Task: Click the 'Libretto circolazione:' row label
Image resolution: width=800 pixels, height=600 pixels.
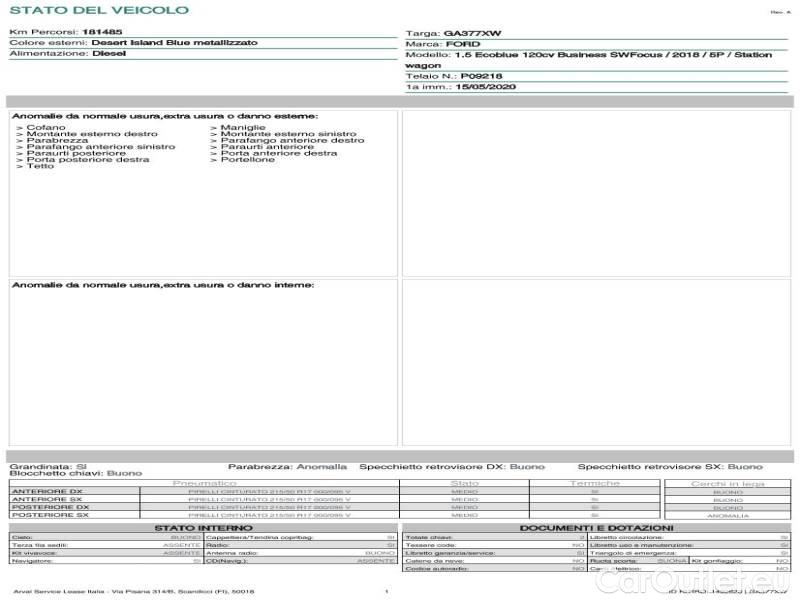Action: click(x=627, y=538)
